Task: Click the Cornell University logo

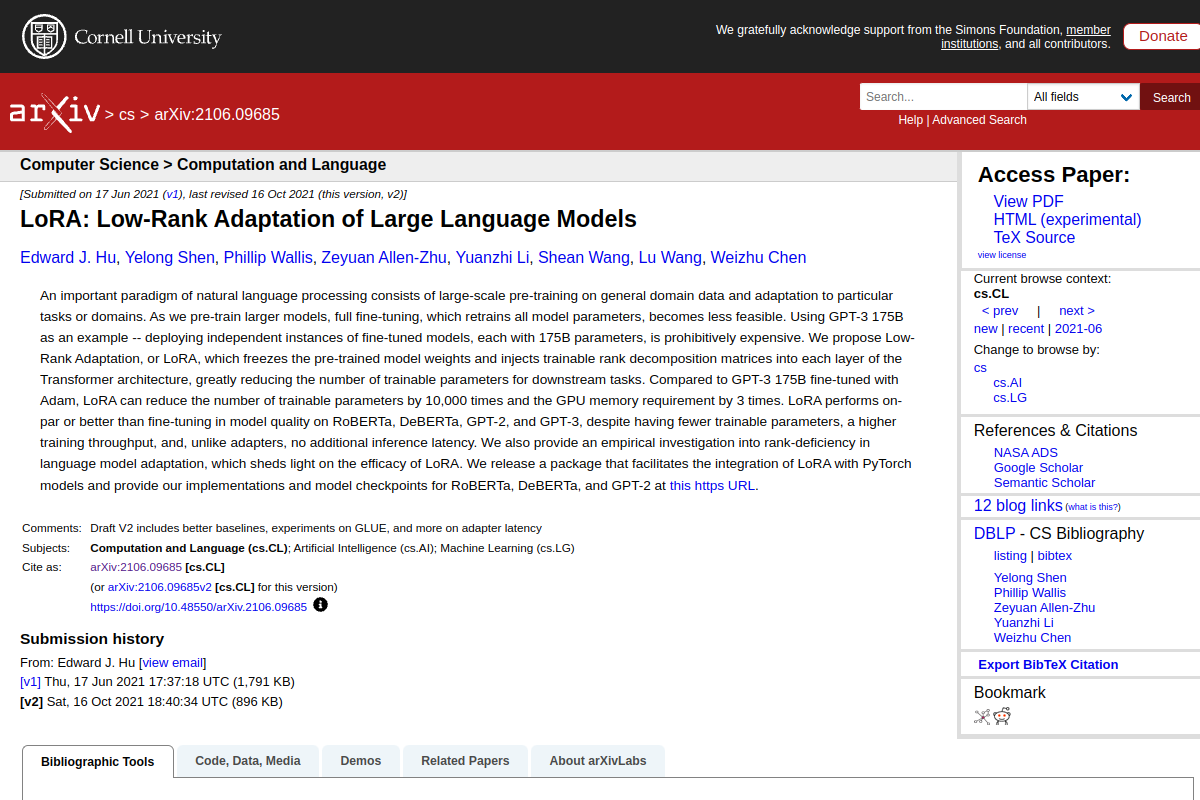Action: (122, 37)
